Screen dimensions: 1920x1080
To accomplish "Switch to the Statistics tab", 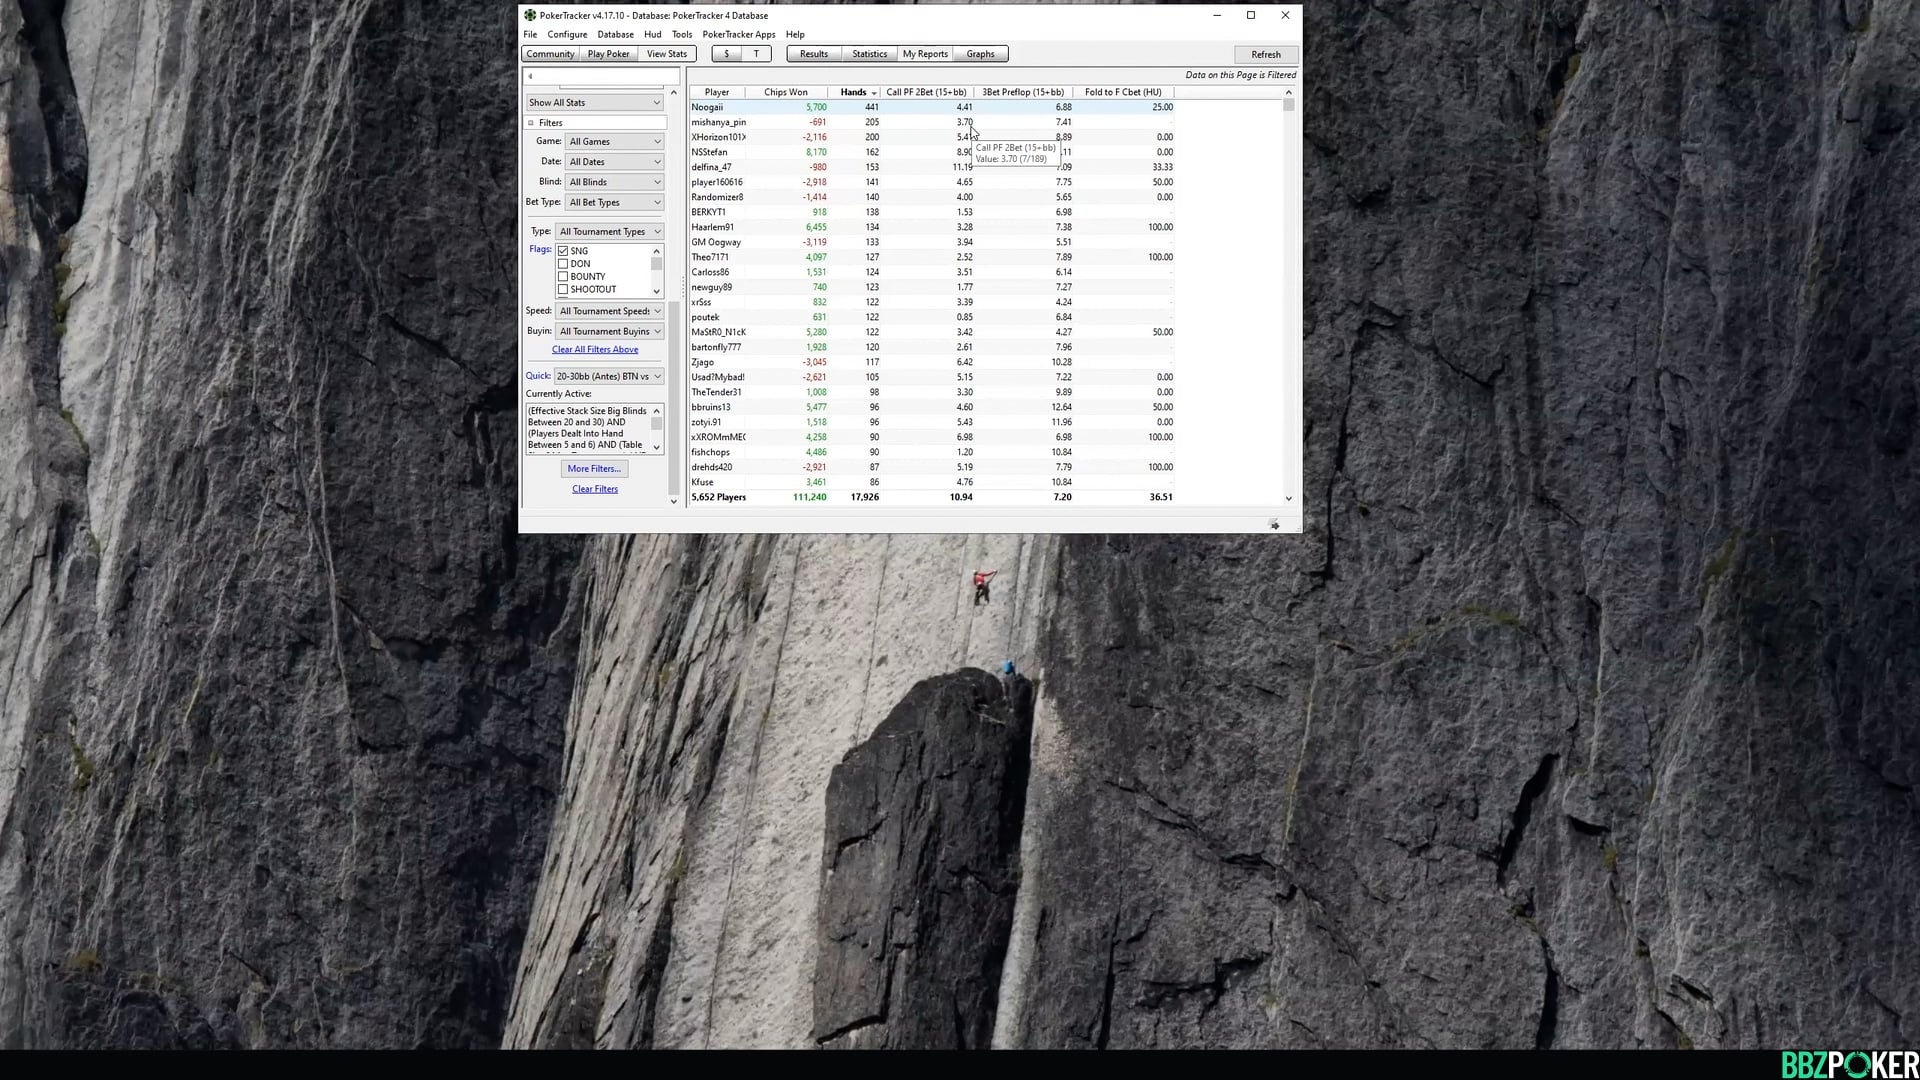I will 869,54.
